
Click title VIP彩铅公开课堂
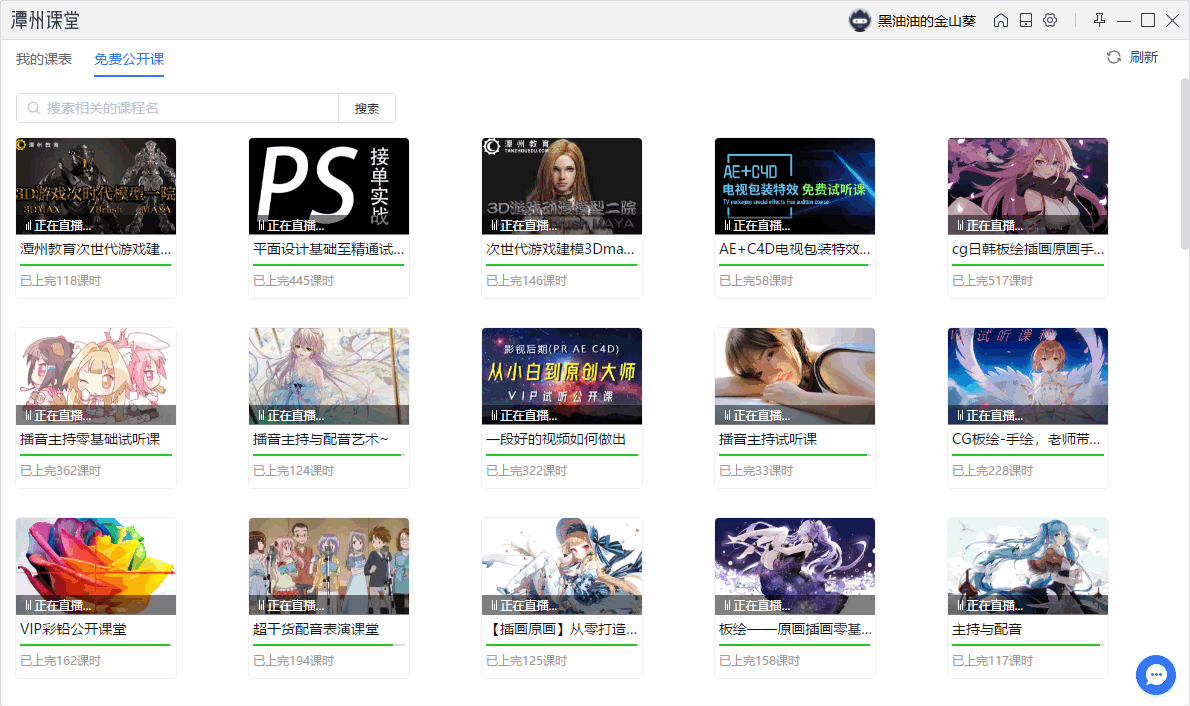(74, 629)
